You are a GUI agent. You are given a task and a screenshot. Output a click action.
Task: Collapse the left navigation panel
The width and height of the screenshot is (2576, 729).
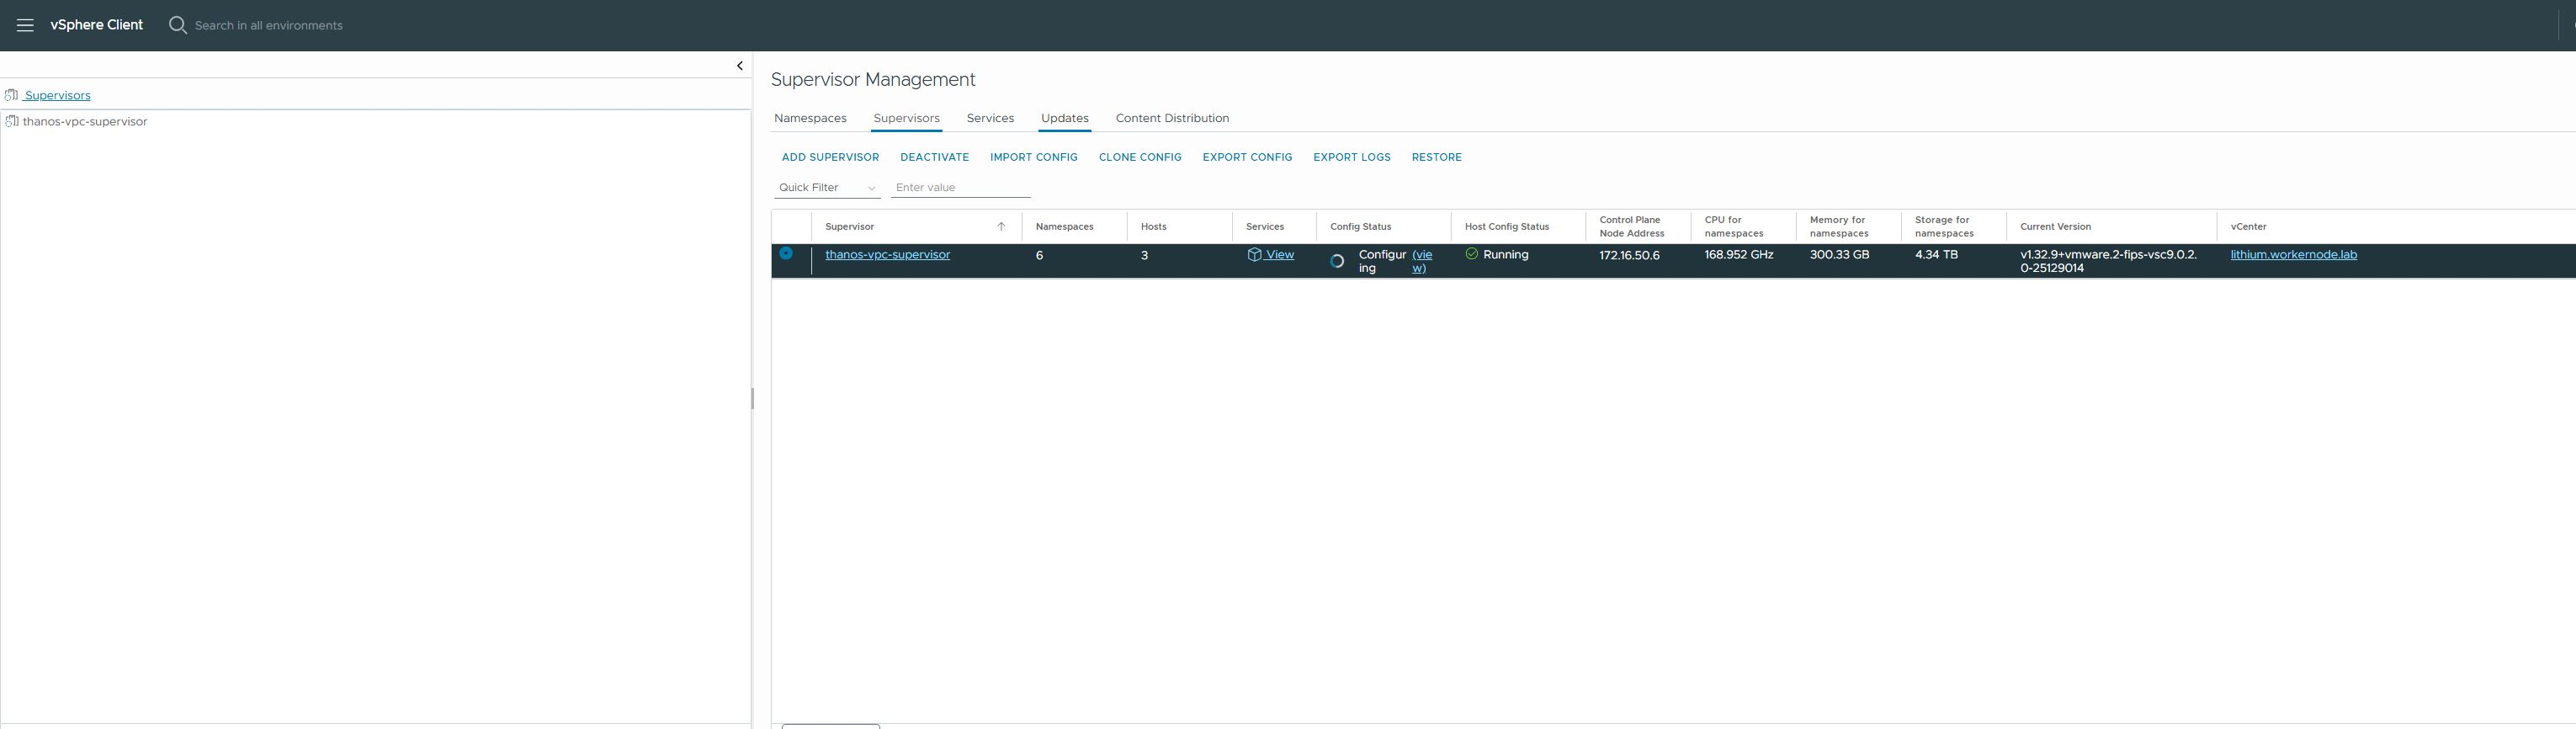pos(740,66)
